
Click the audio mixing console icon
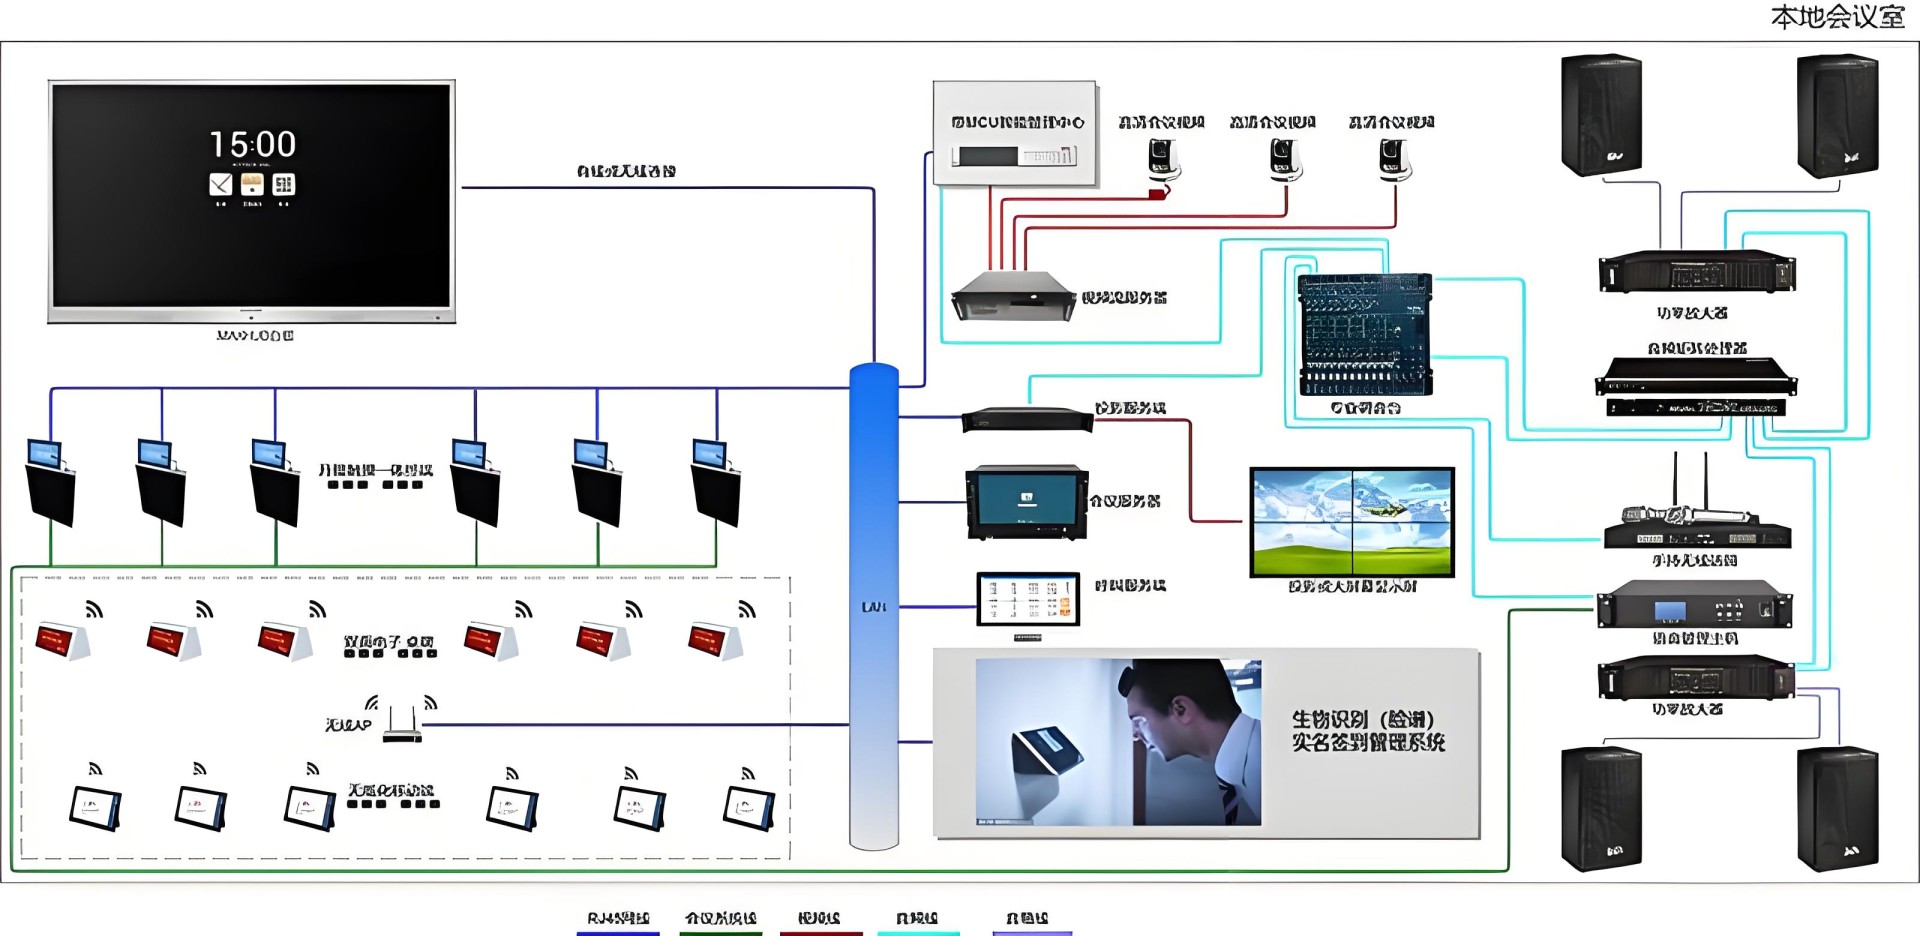tap(1365, 335)
